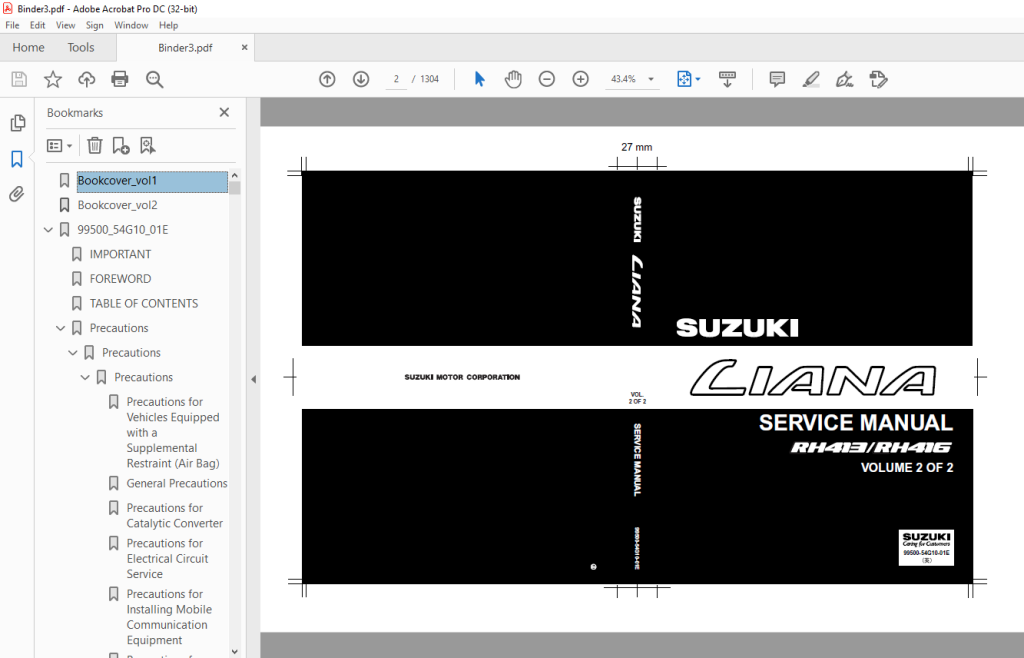Add a sticky note comment

(x=777, y=79)
